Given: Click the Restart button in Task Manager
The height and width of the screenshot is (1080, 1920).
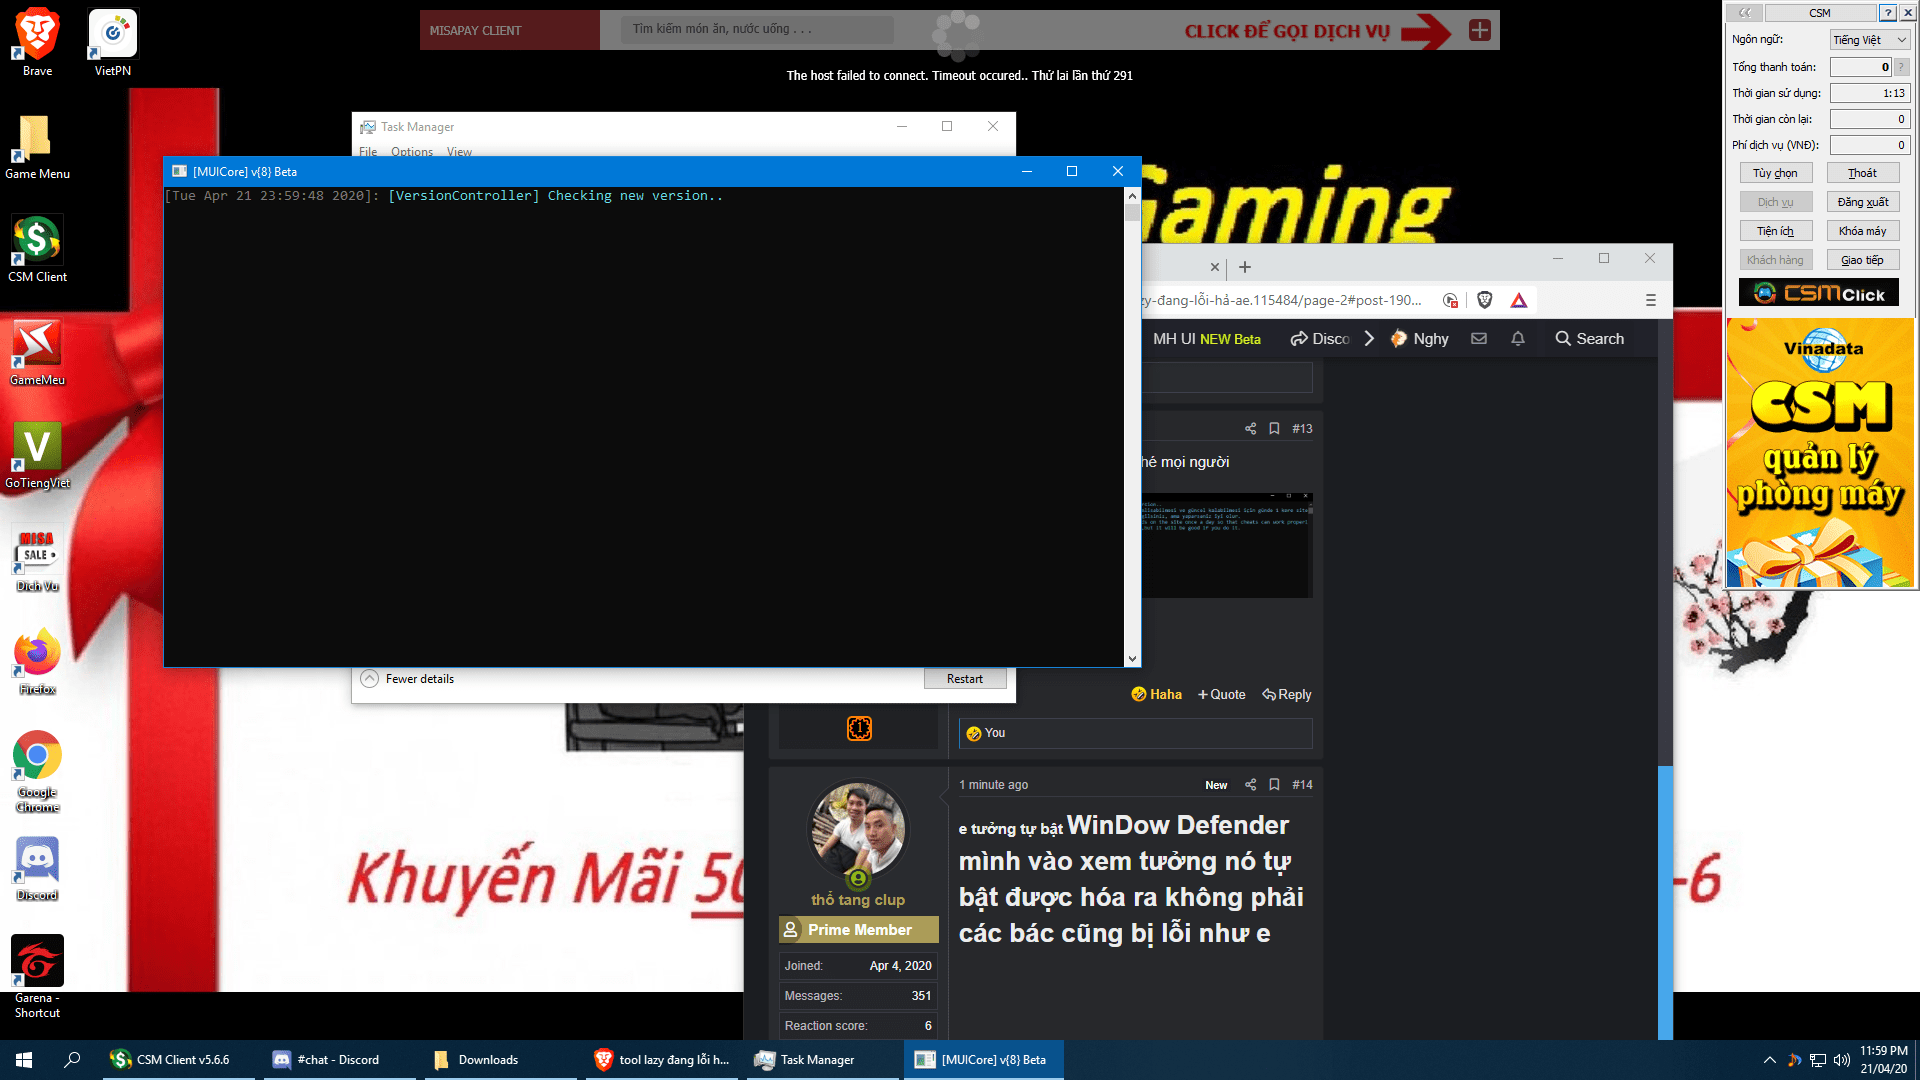Looking at the screenshot, I should 965,679.
